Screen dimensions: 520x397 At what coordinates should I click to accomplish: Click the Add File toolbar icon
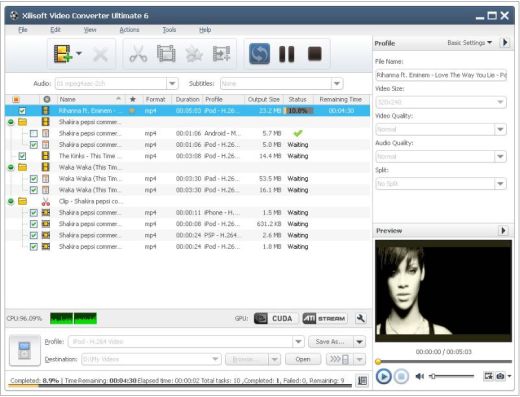tap(63, 54)
